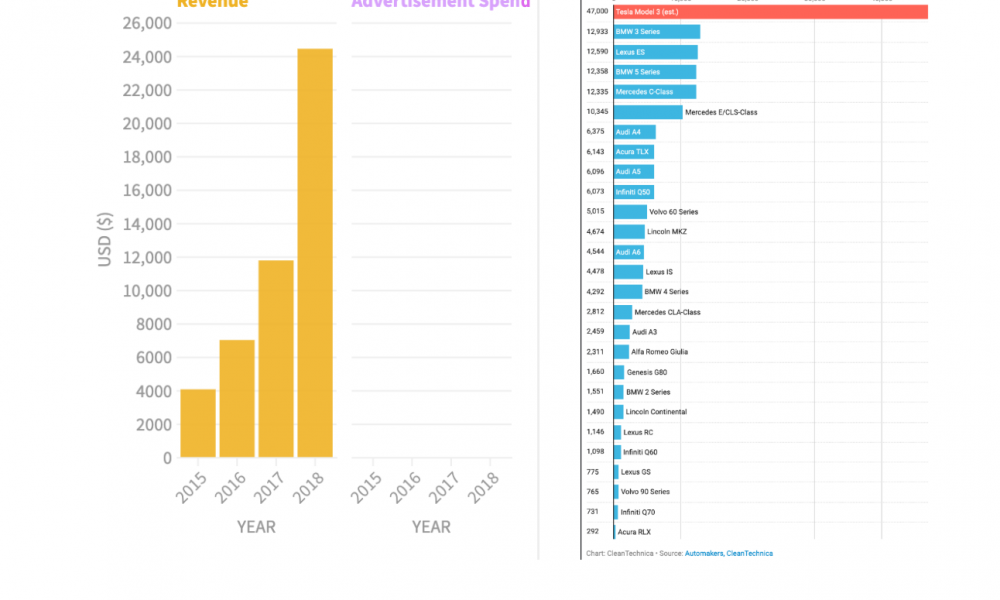
Task: Select the Infiniti Q50 bar
Action: (634, 192)
